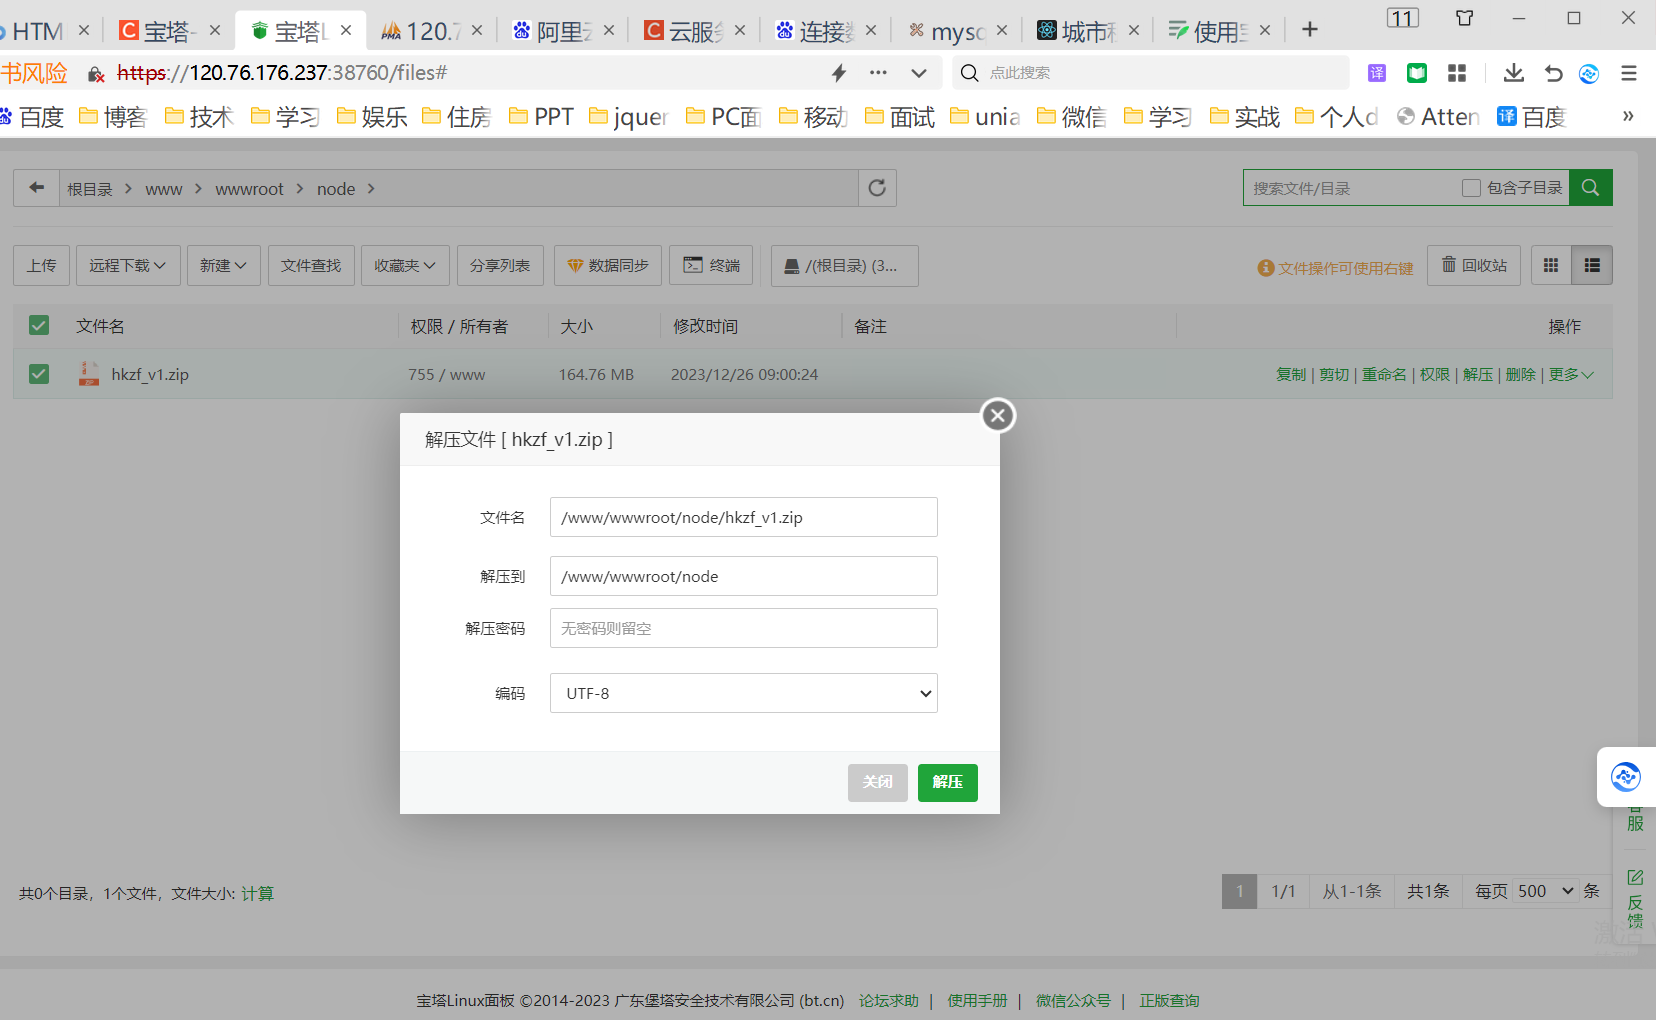Open a new browser tab
The width and height of the screenshot is (1656, 1020).
click(1310, 30)
